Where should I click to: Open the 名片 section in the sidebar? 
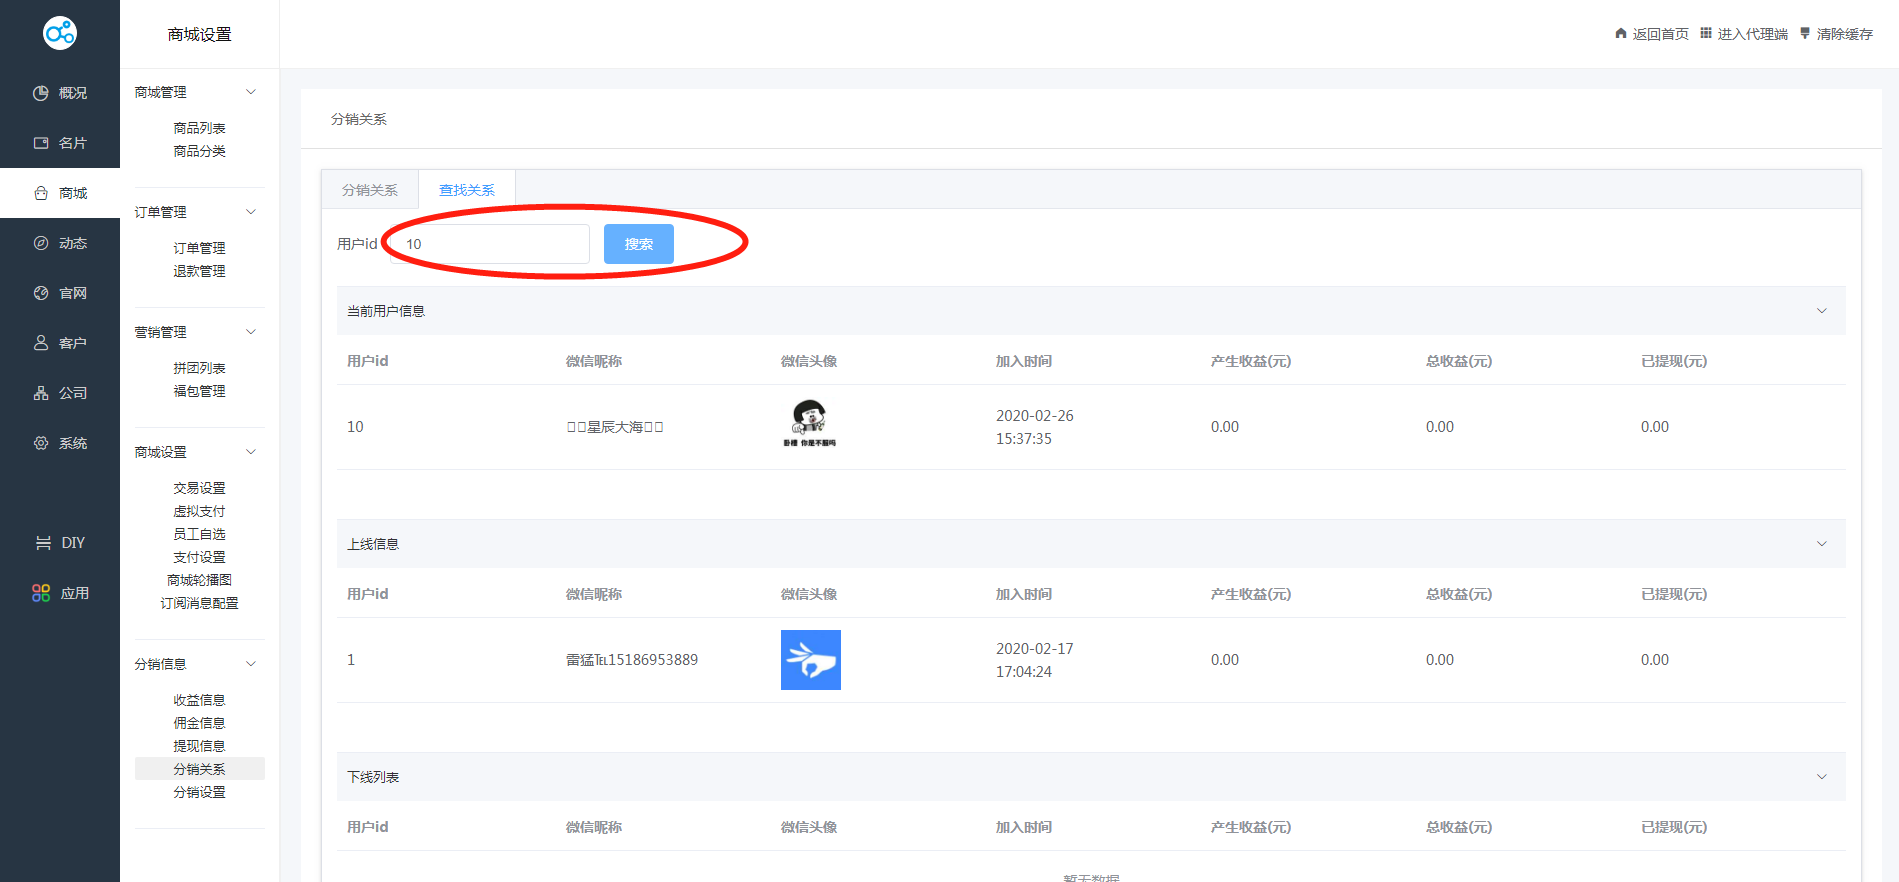[60, 143]
